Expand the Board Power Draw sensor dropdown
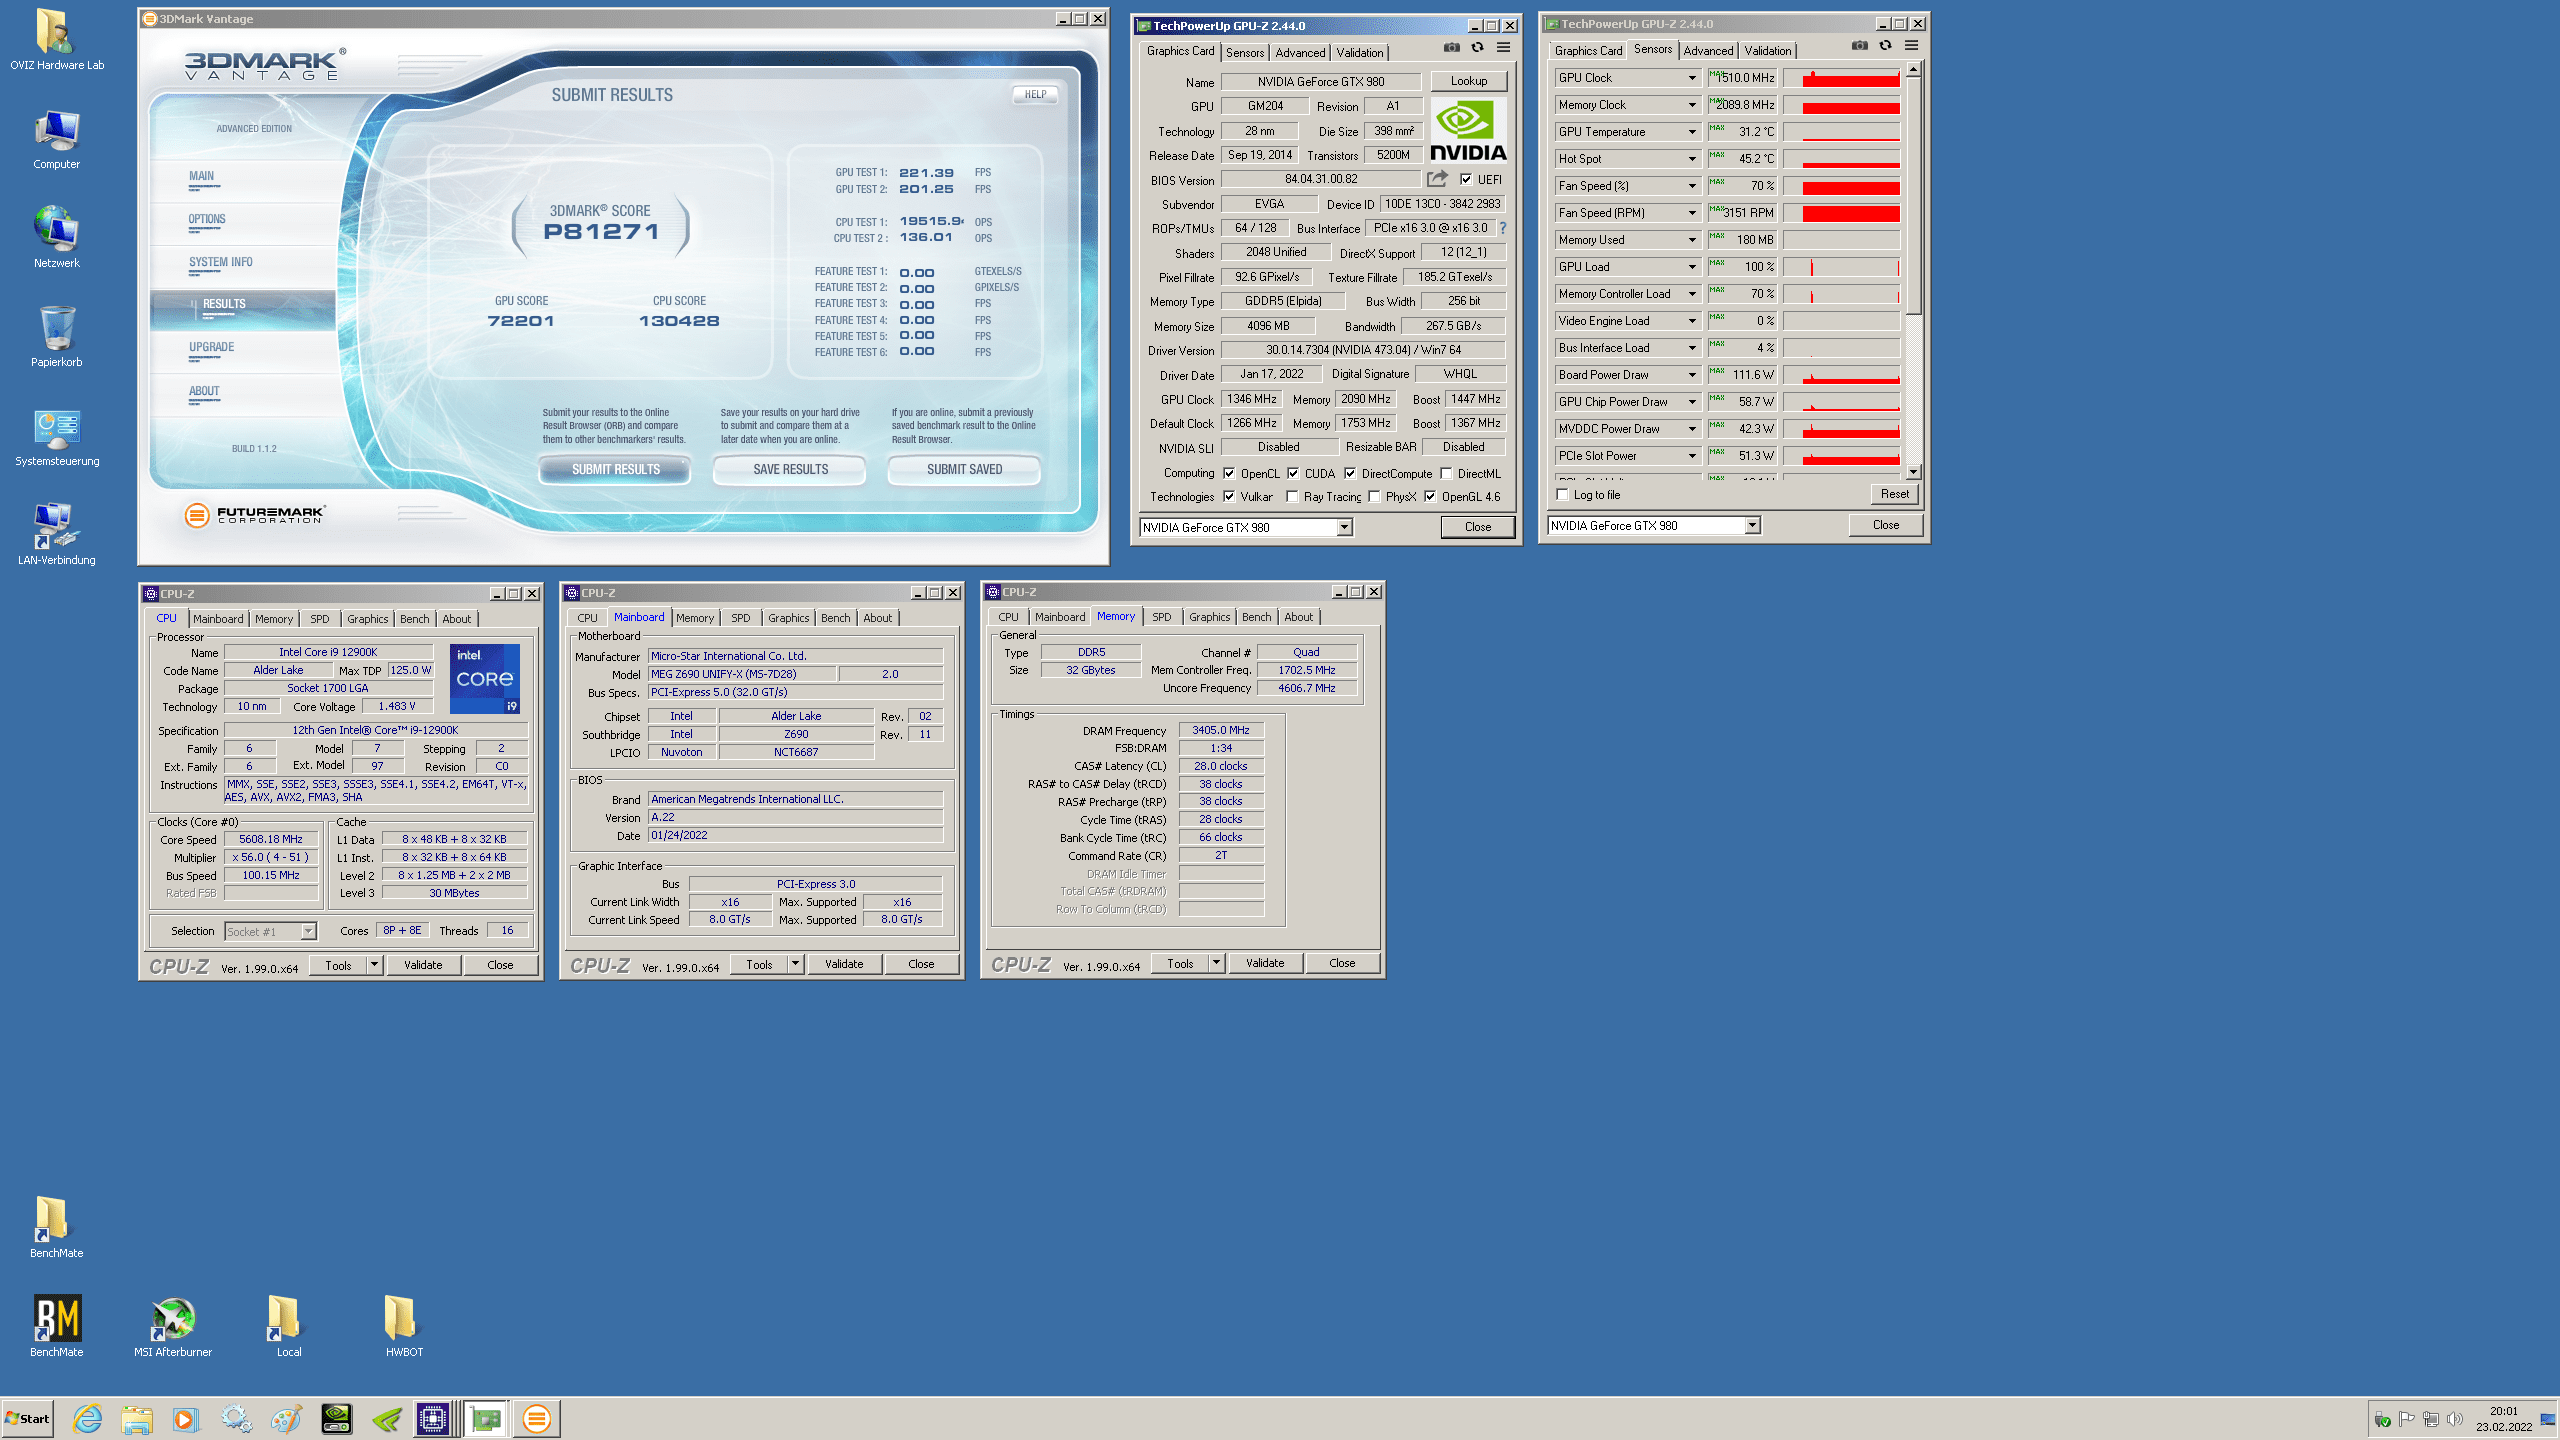Image resolution: width=2560 pixels, height=1440 pixels. tap(1692, 375)
